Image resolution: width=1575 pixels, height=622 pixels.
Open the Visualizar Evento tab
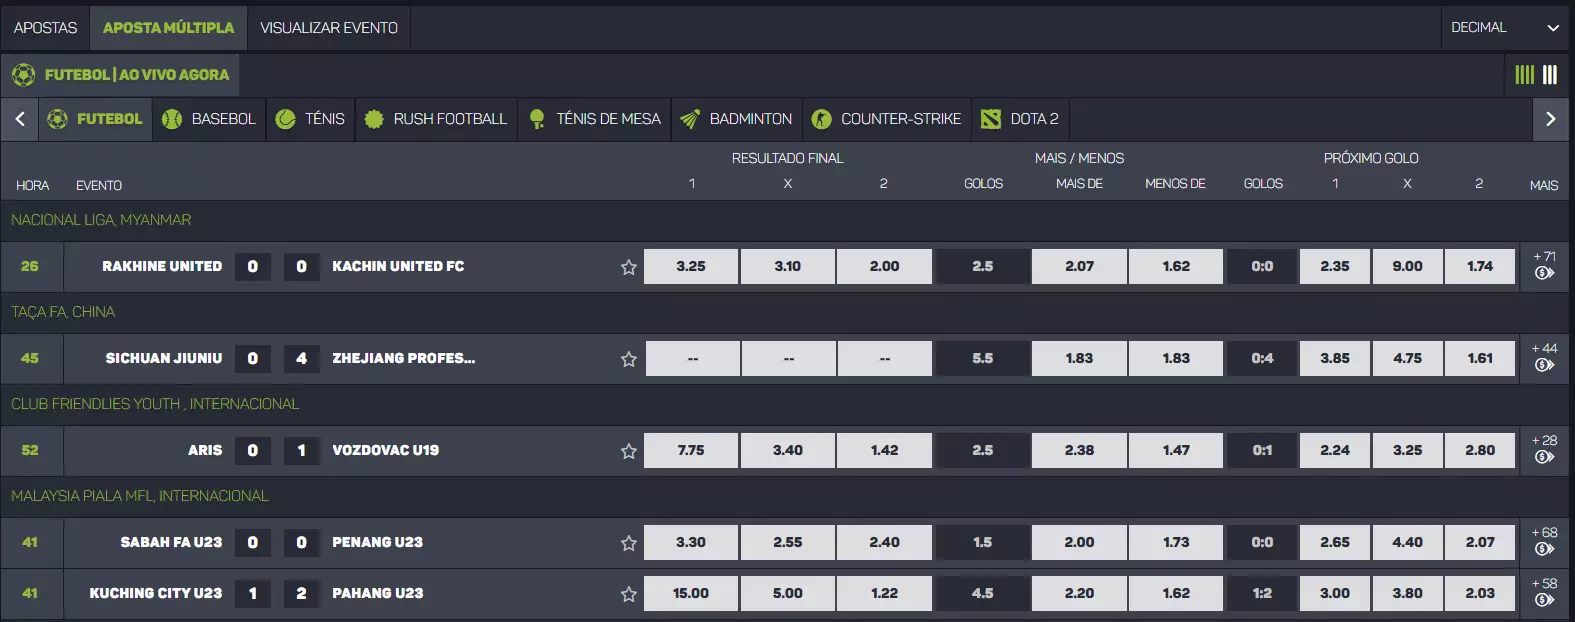329,28
